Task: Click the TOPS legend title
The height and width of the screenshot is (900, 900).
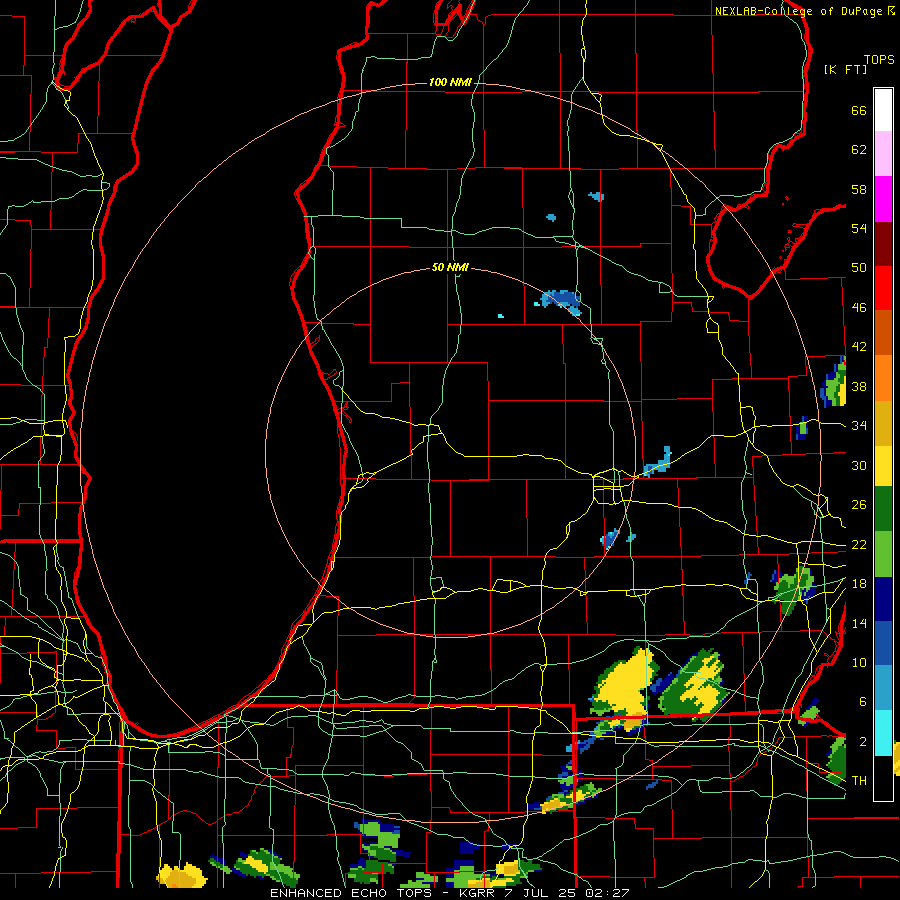Action: tap(879, 59)
